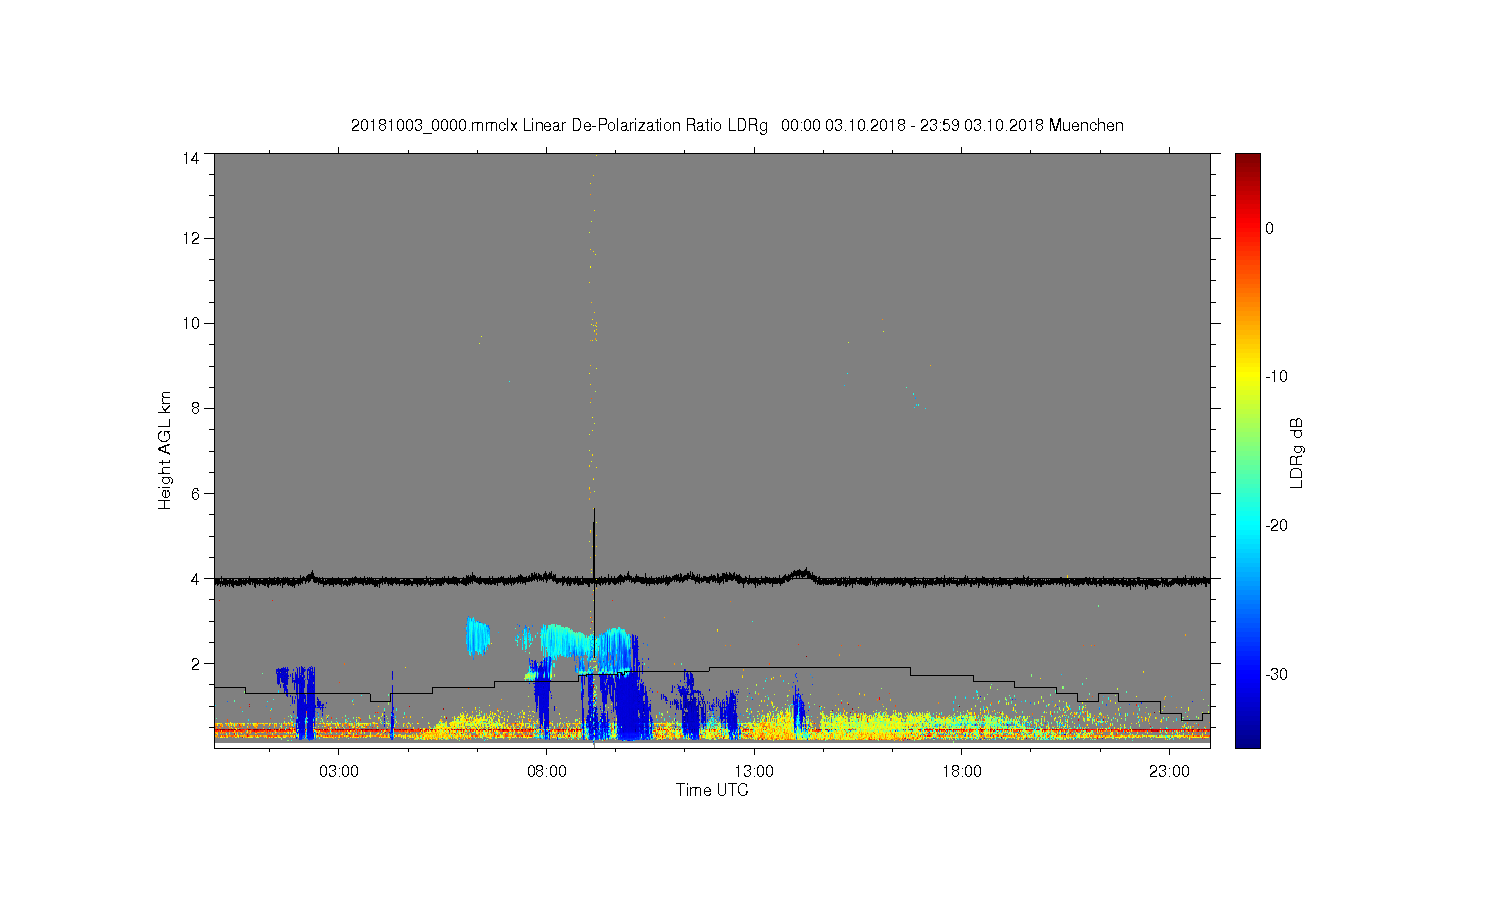Click the height tick label 2
This screenshot has height=900, width=1500.
(195, 663)
